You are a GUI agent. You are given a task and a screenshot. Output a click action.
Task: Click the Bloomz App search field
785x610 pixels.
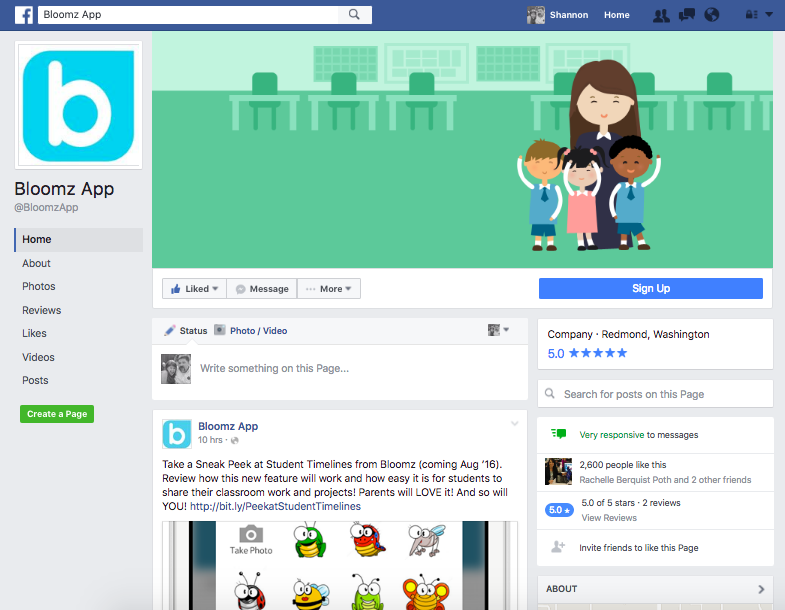tap(188, 15)
